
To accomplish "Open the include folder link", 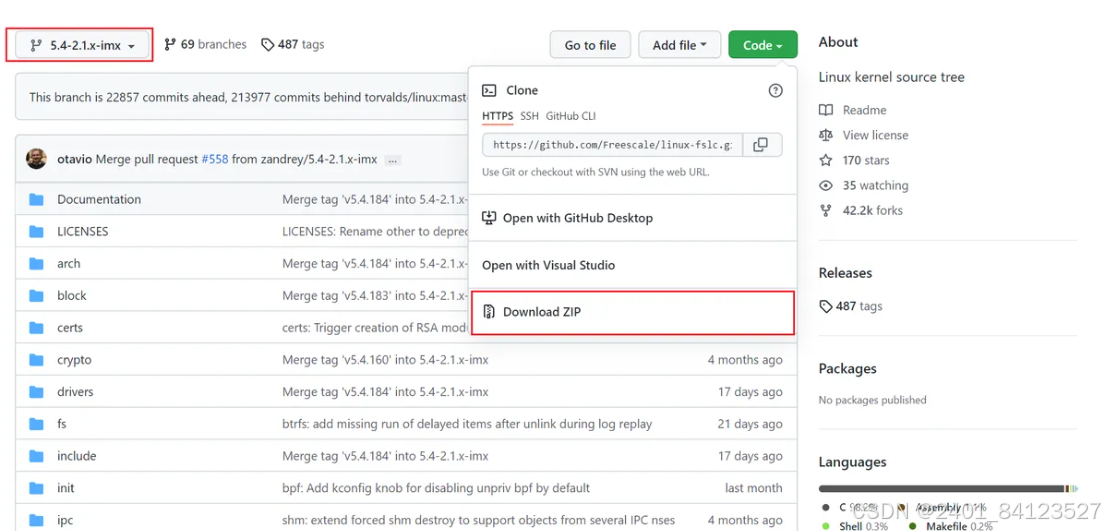I will 77,456.
